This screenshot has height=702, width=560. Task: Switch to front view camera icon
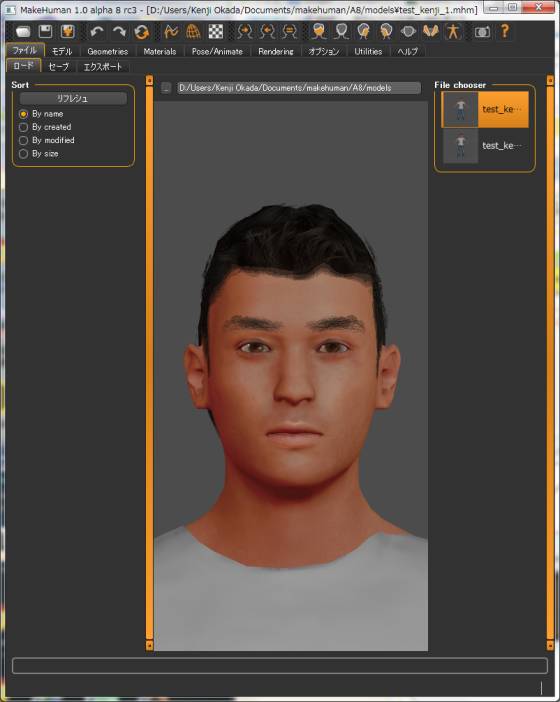point(319,31)
